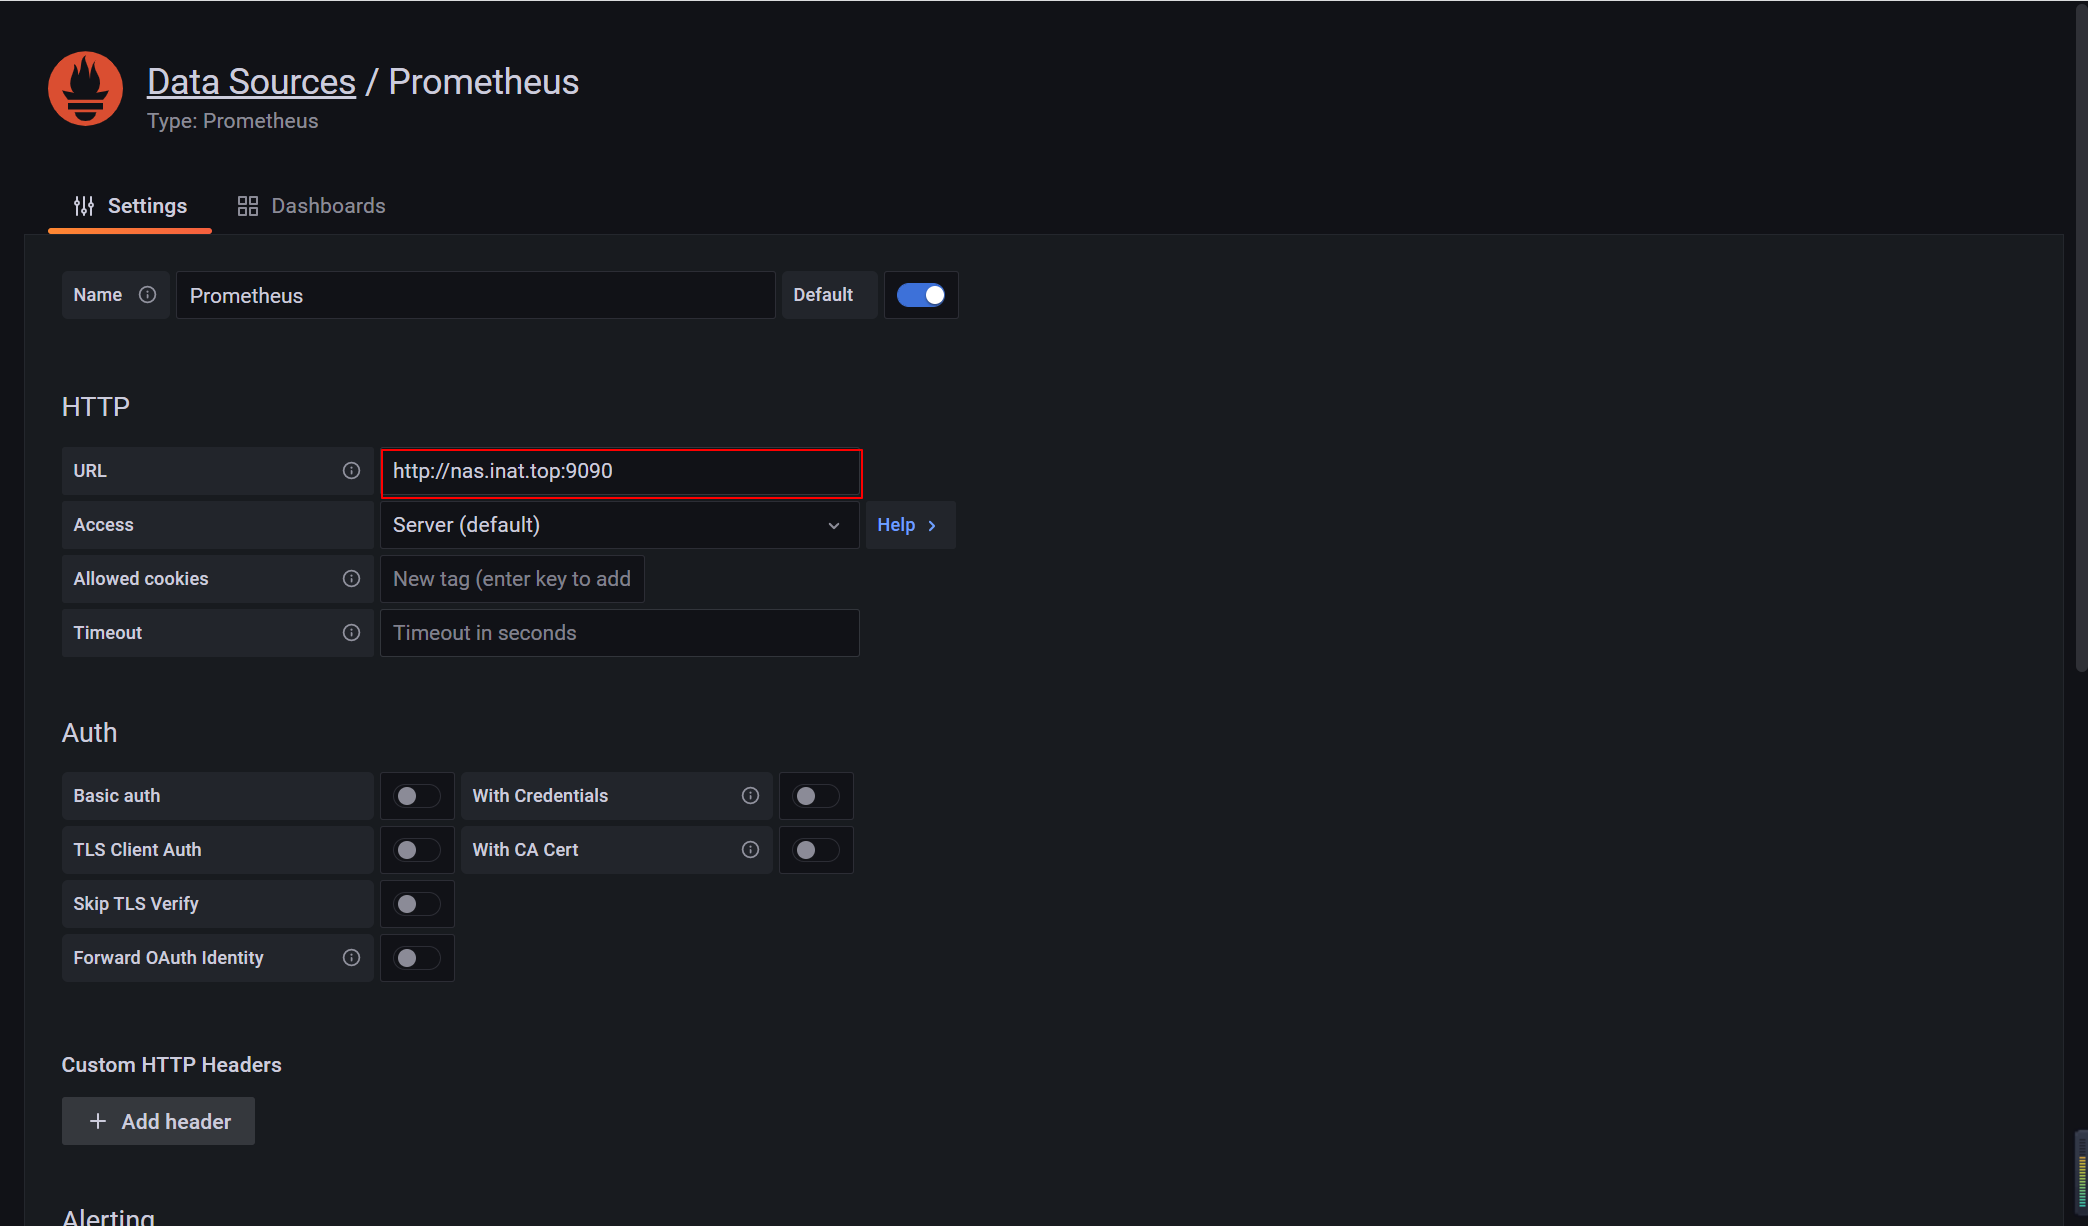The image size is (2088, 1226).
Task: Toggle the Default data source switch
Action: [x=921, y=295]
